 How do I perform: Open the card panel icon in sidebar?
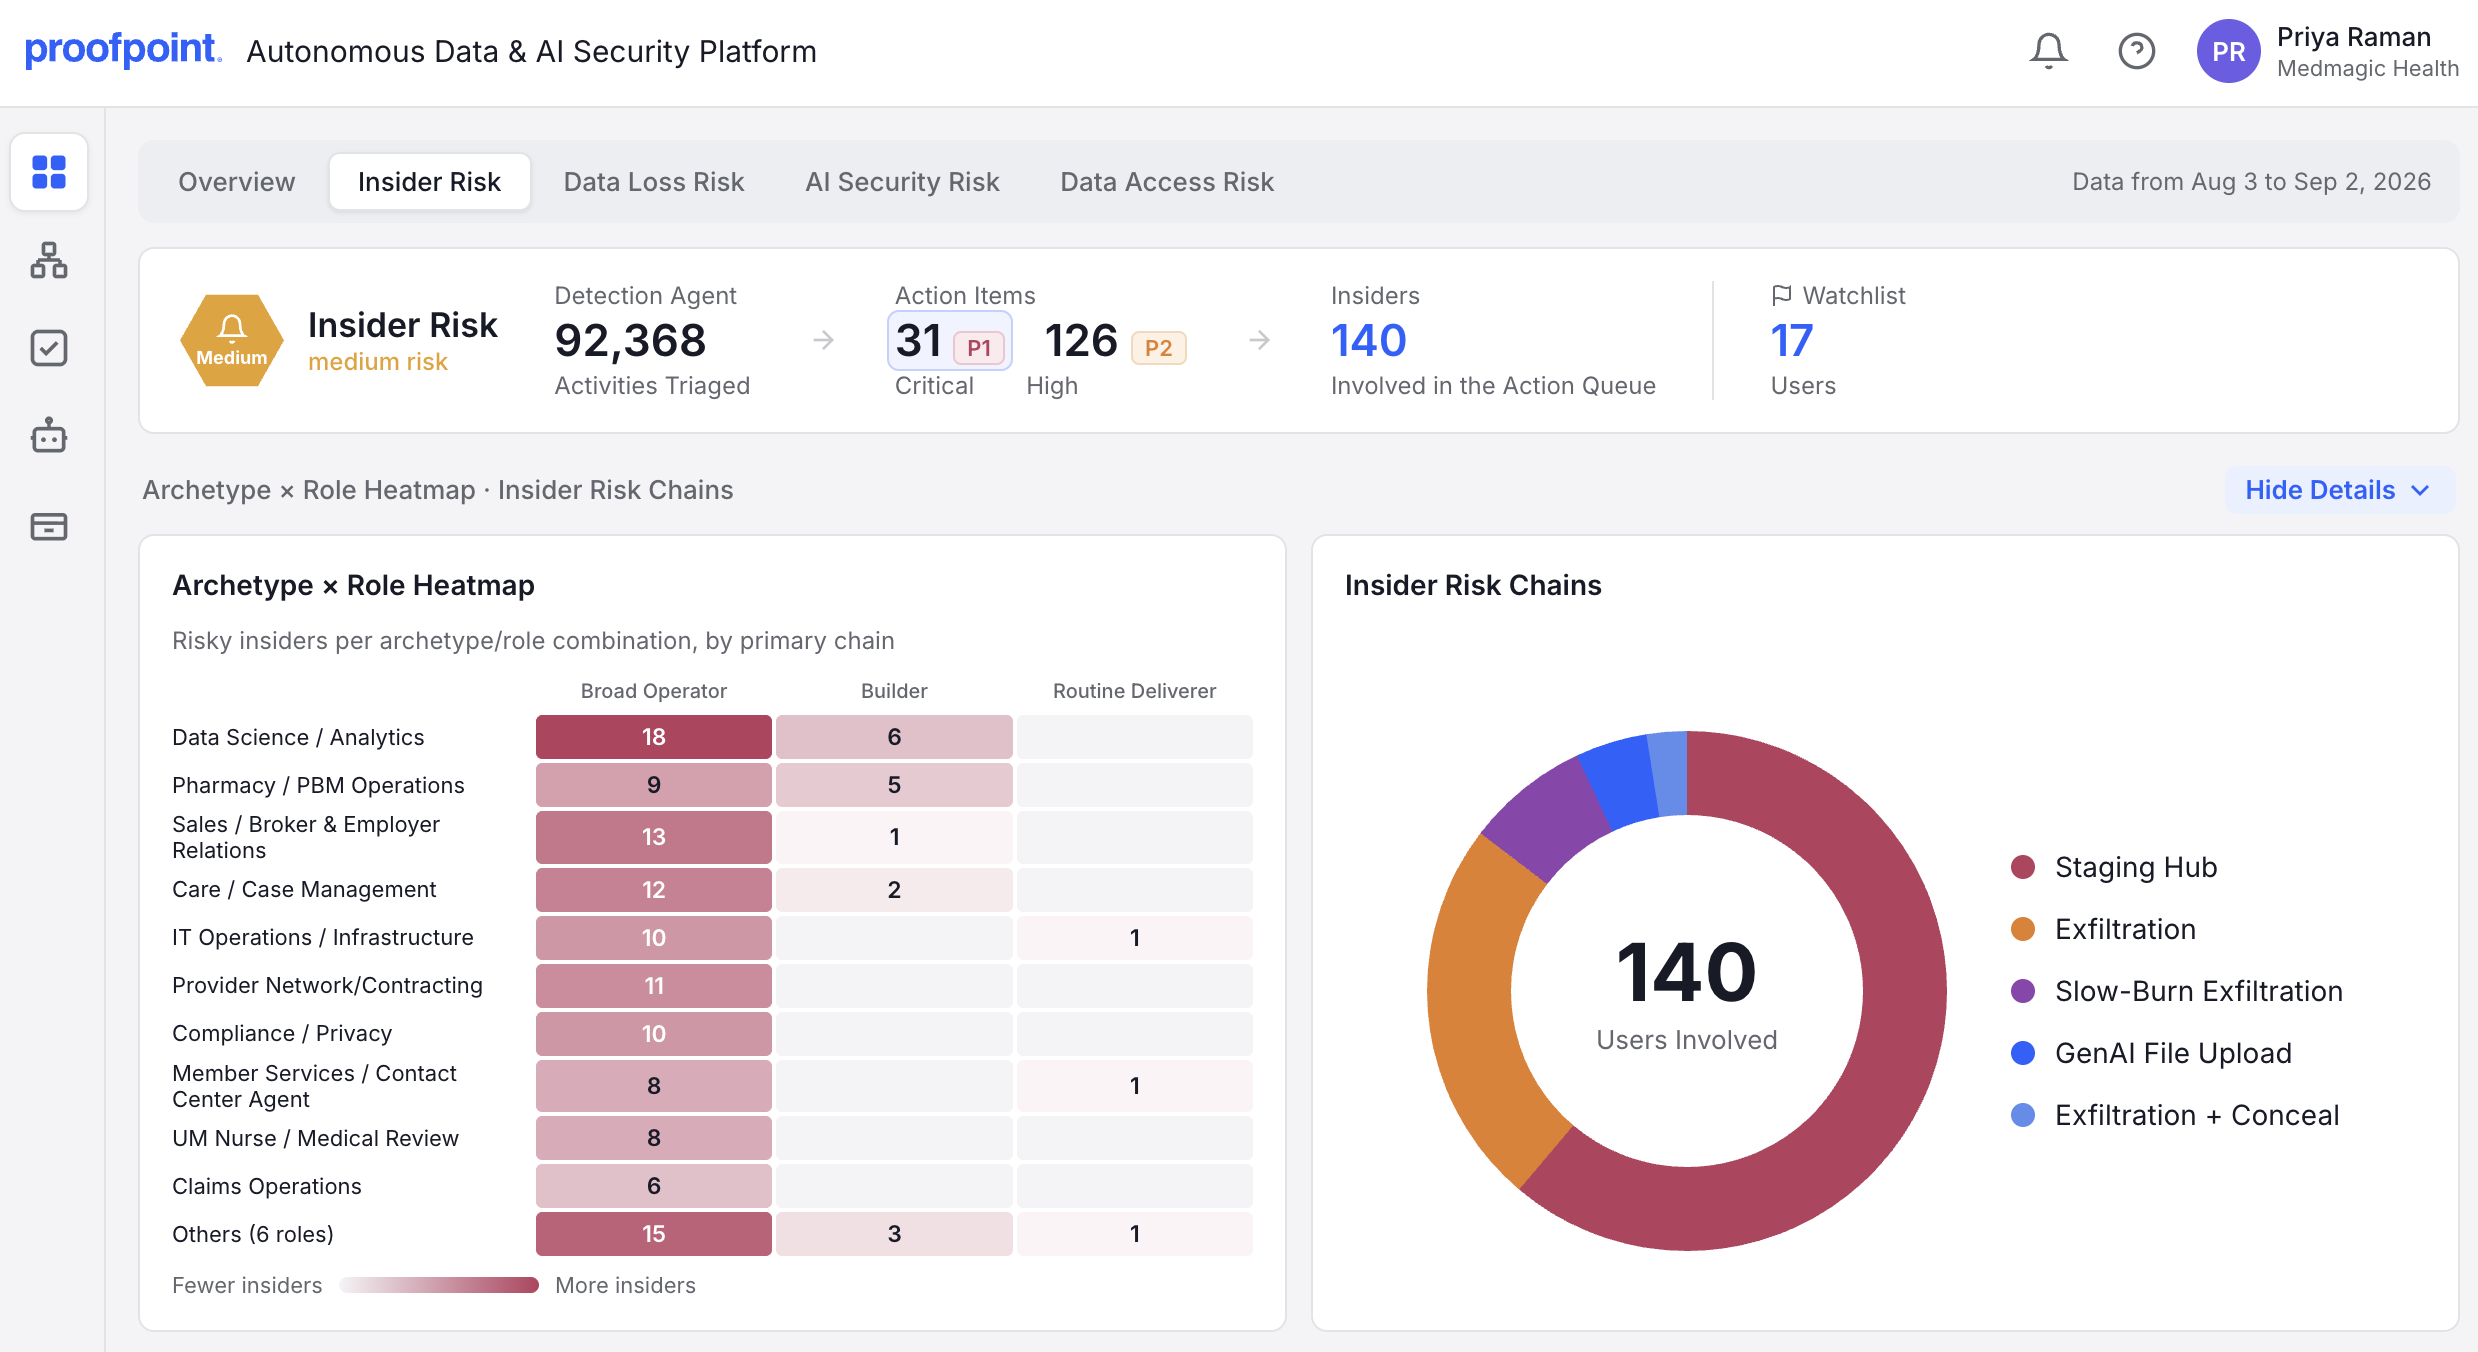tap(49, 526)
